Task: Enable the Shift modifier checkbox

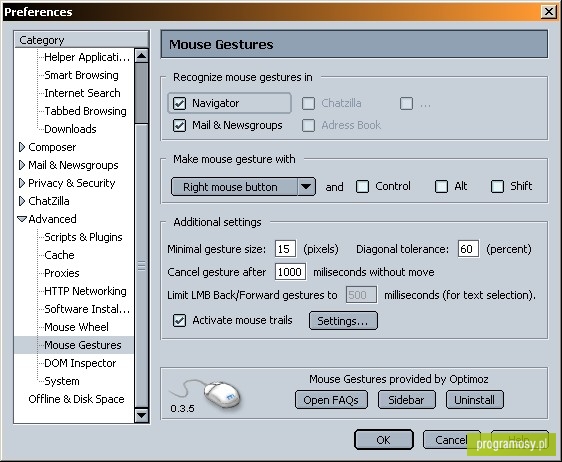Action: click(x=497, y=186)
